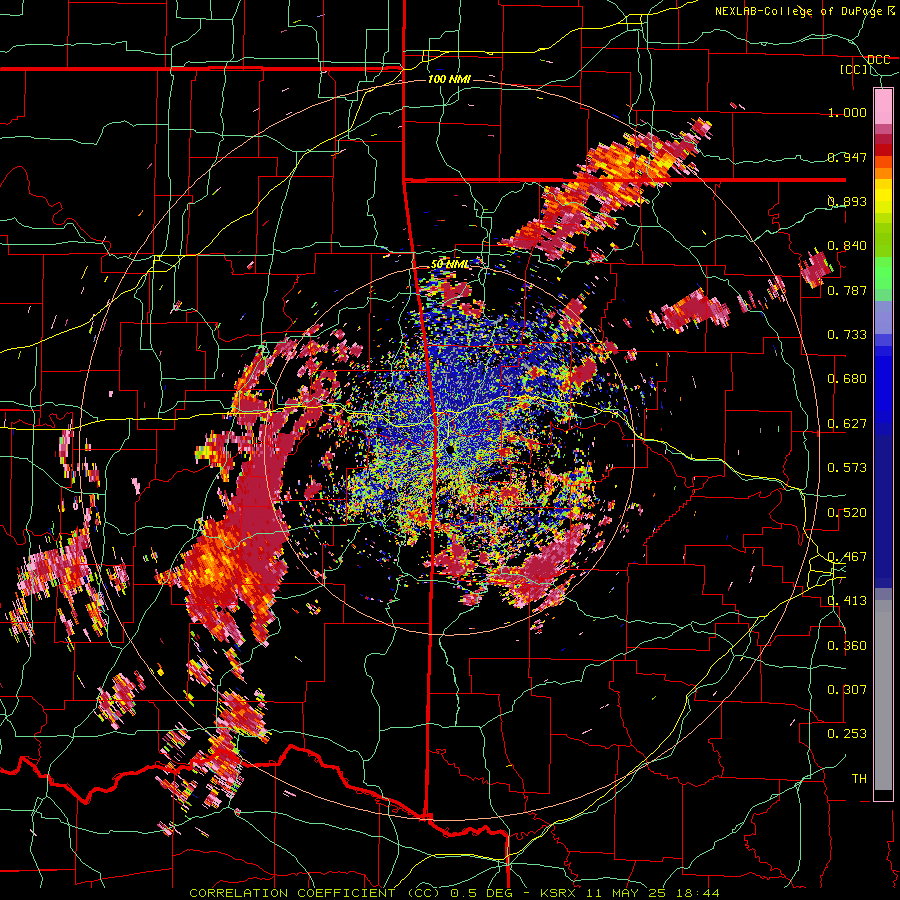Click the 0.520 legend value
Image resolution: width=900 pixels, height=900 pixels.
click(x=847, y=513)
